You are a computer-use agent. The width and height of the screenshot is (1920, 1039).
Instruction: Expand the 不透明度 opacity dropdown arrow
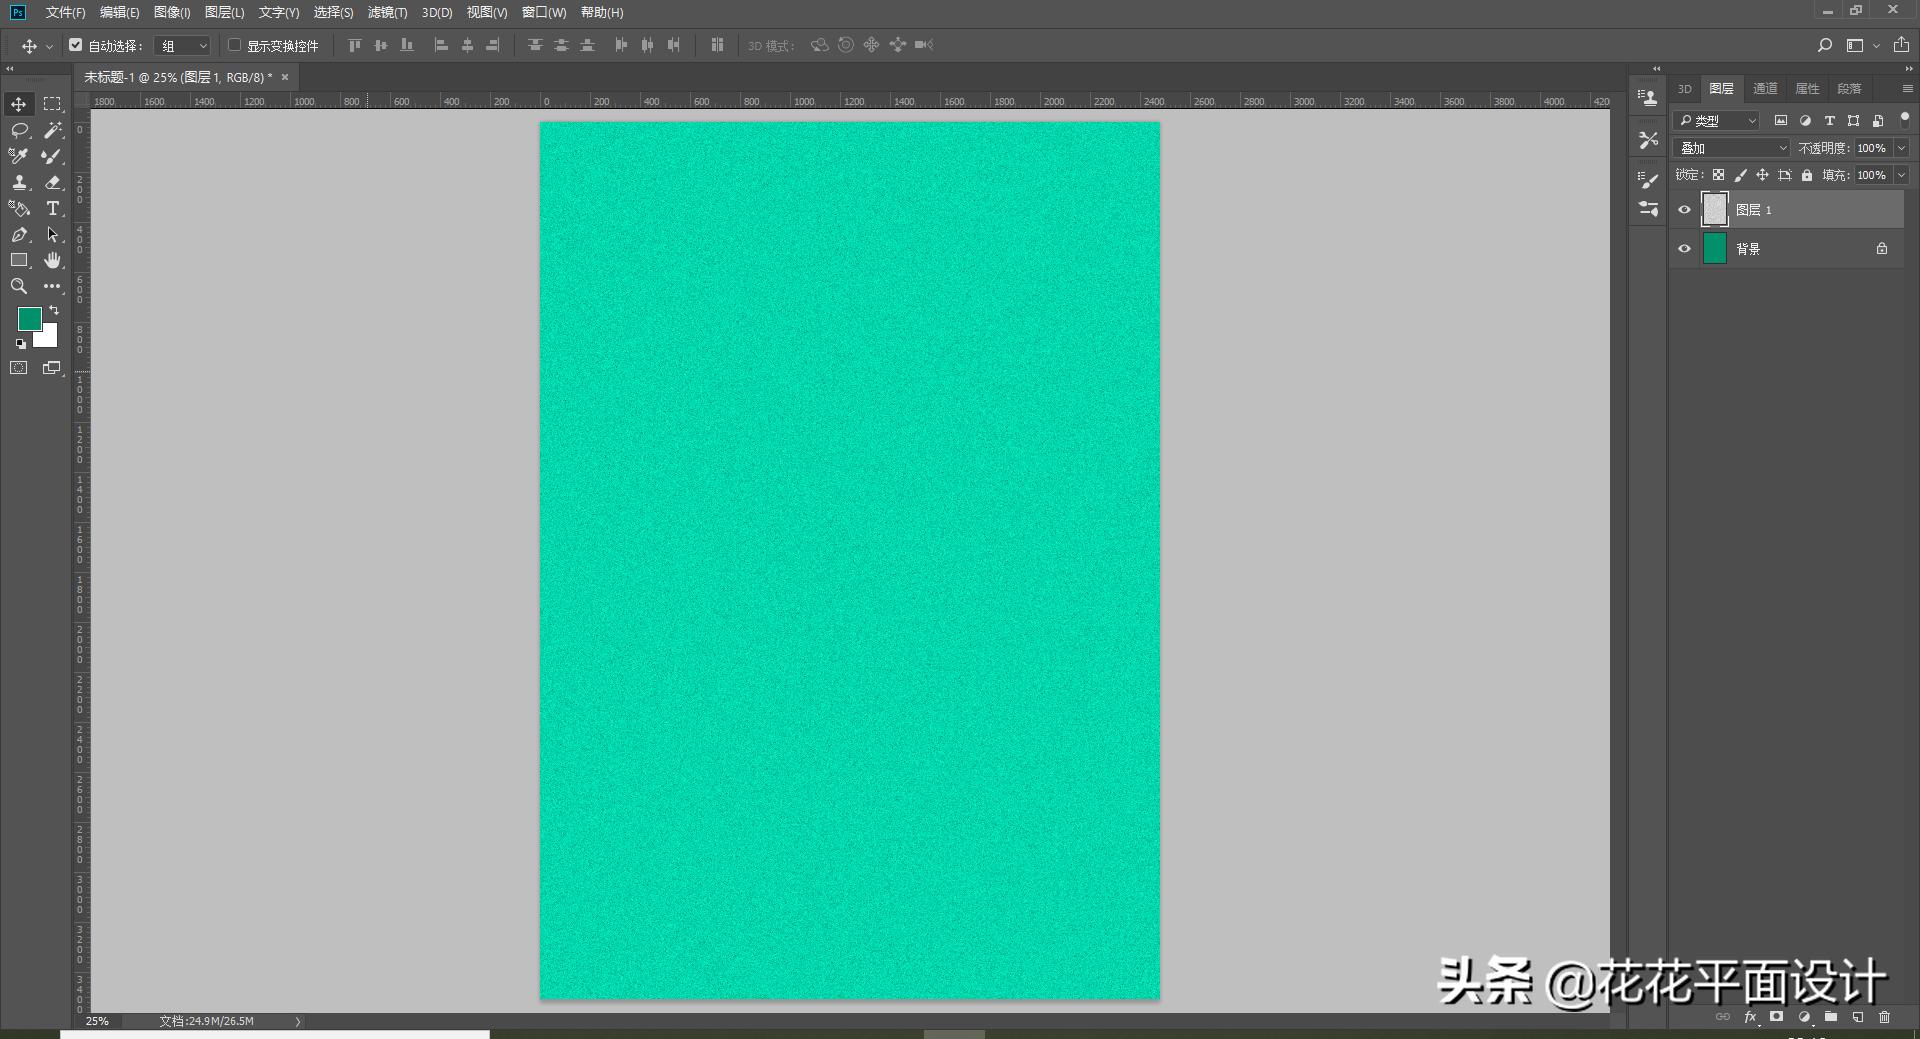(x=1901, y=148)
